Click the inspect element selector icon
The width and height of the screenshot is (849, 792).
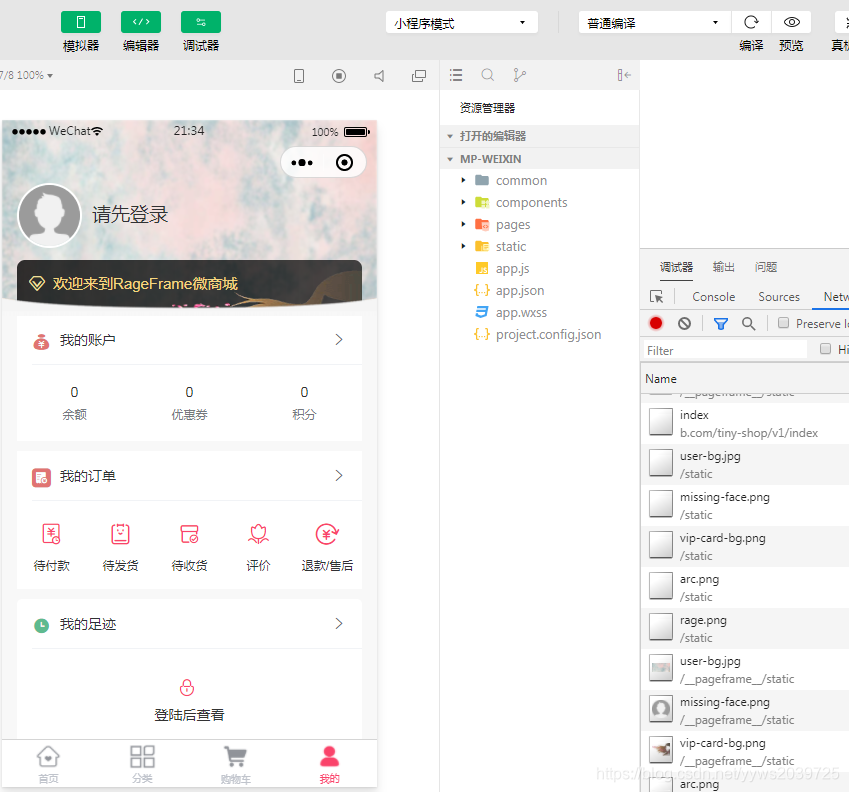[656, 297]
